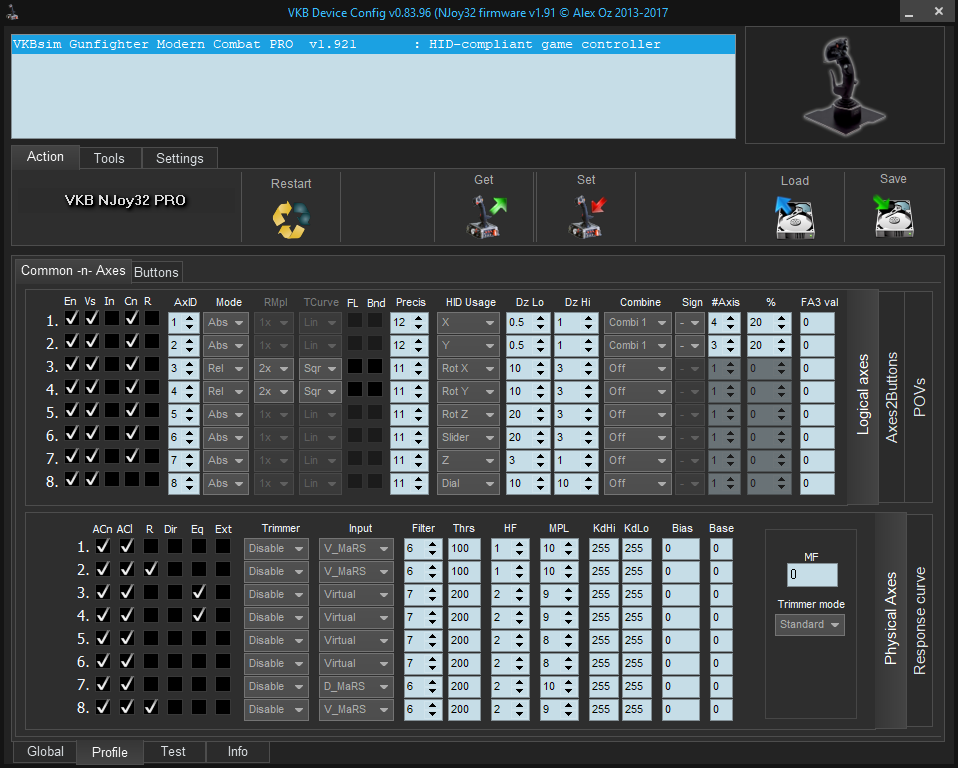Screen dimensions: 958x768
Task: Open Input dropdown showing D_MaRS
Action: (x=356, y=687)
